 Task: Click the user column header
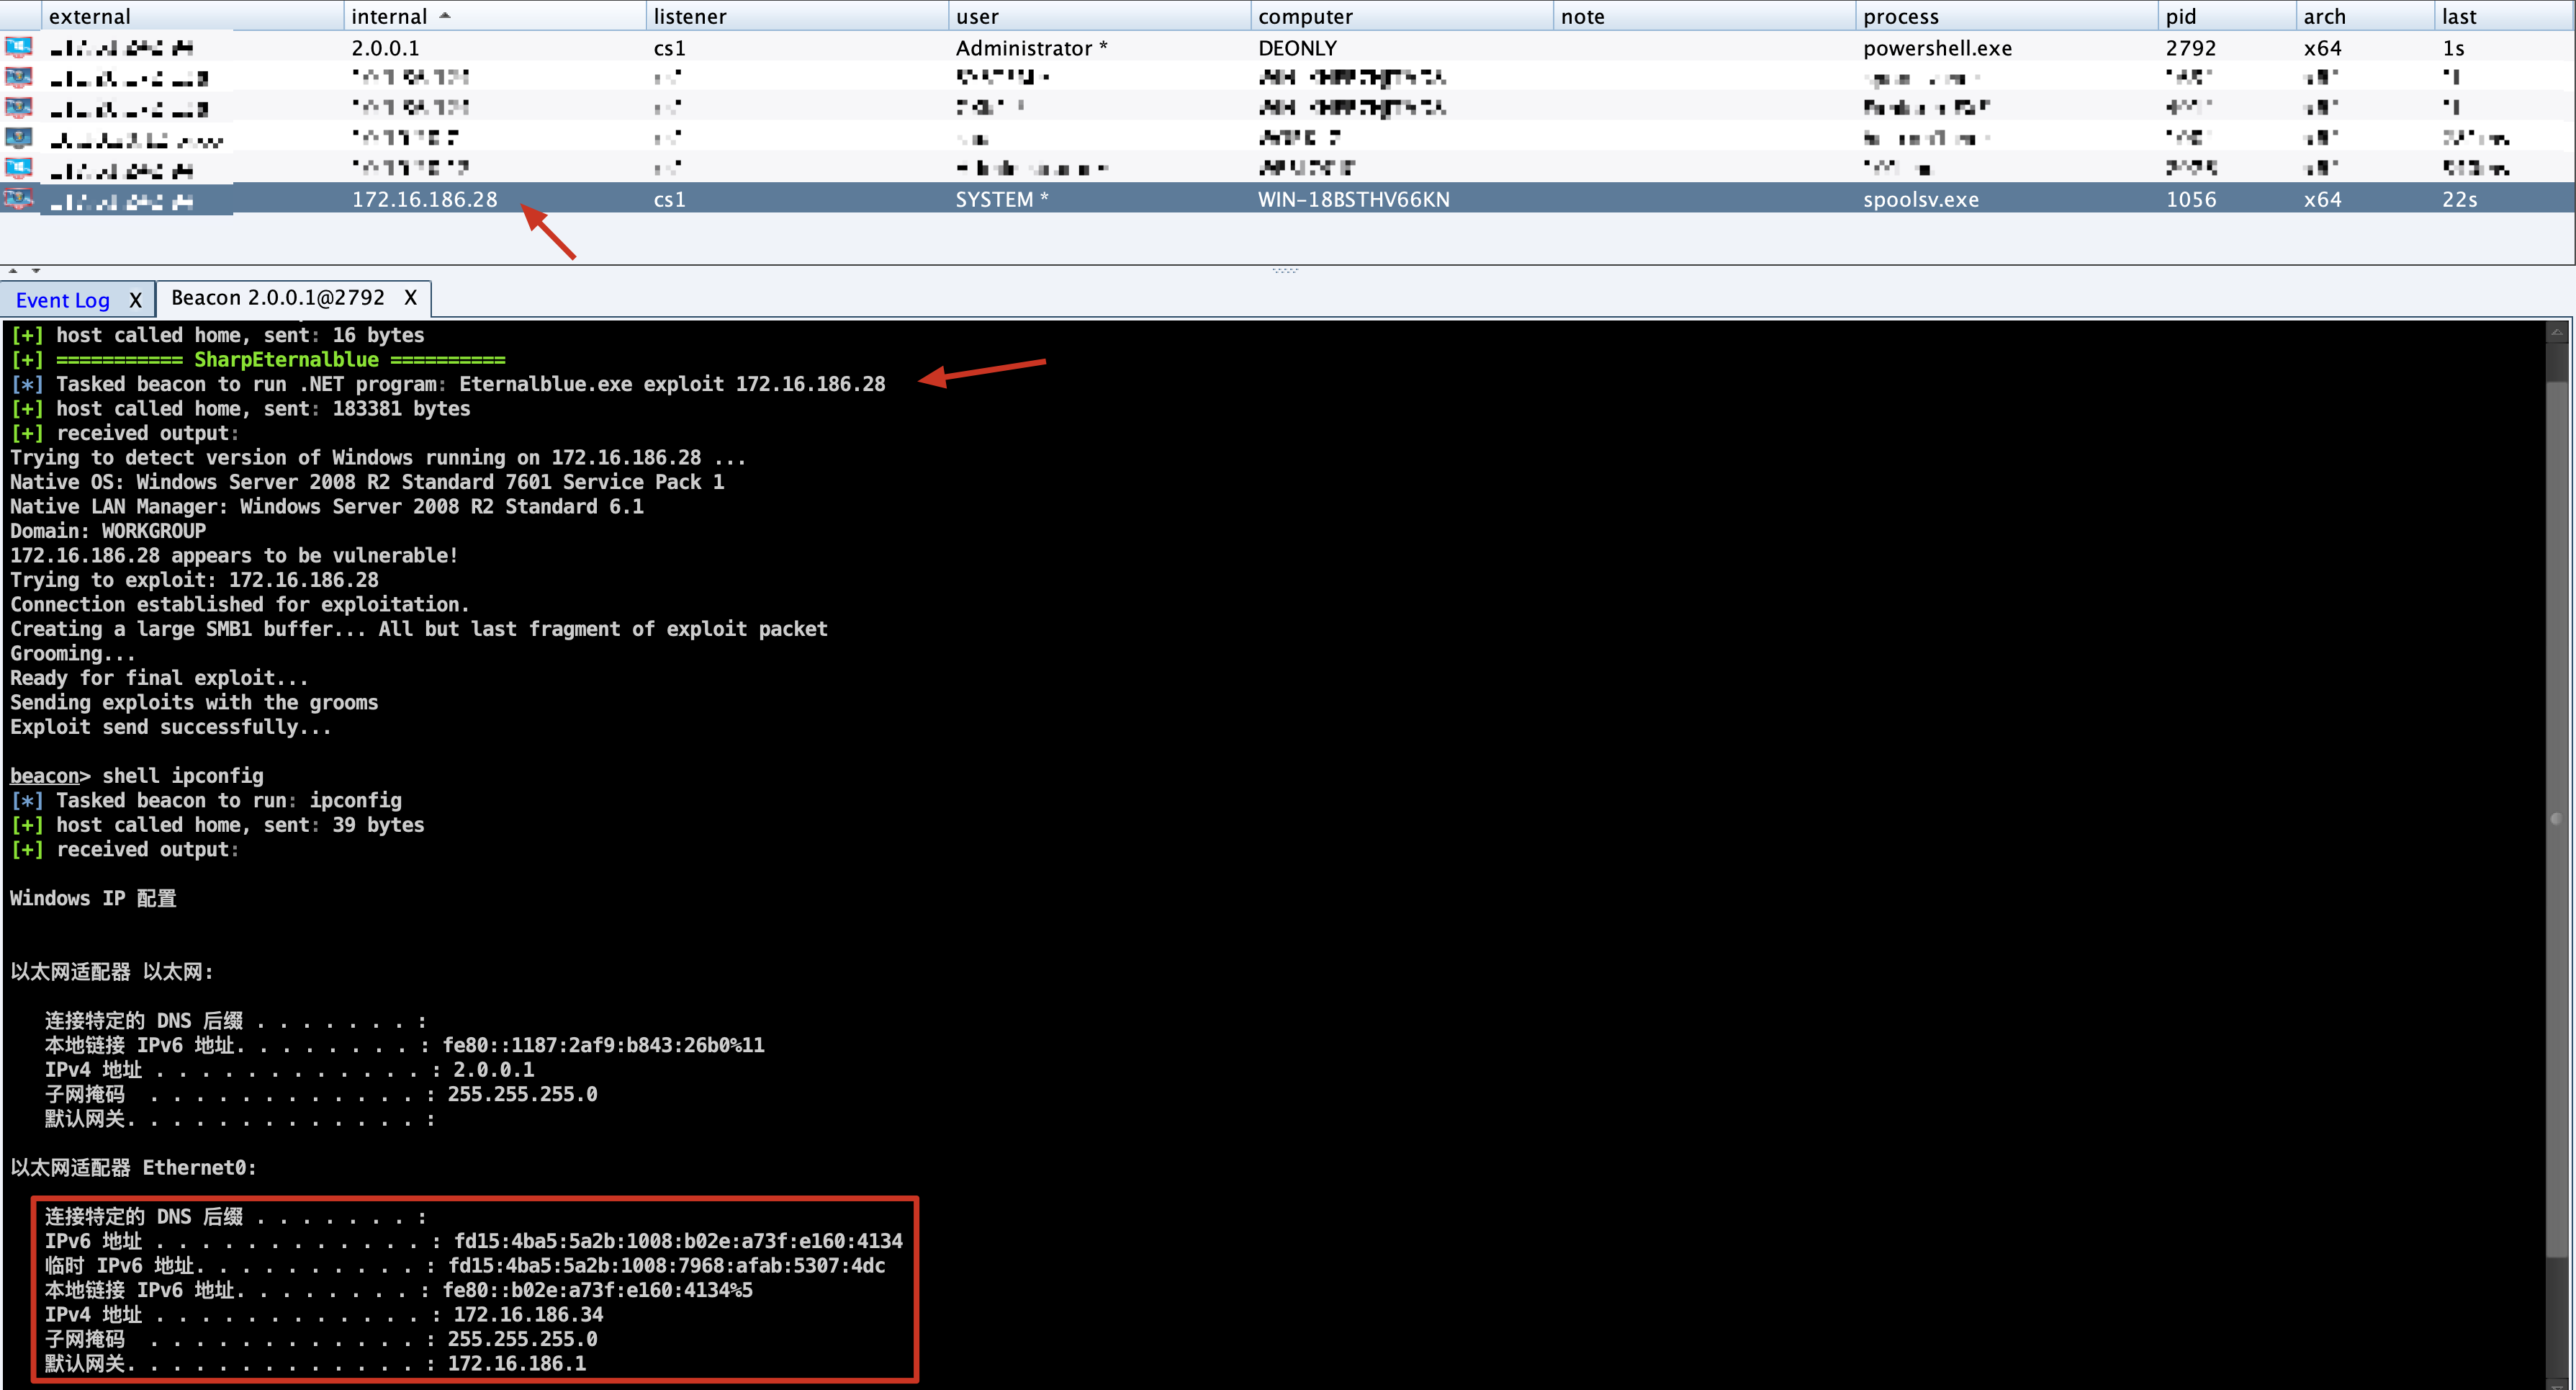point(1099,16)
